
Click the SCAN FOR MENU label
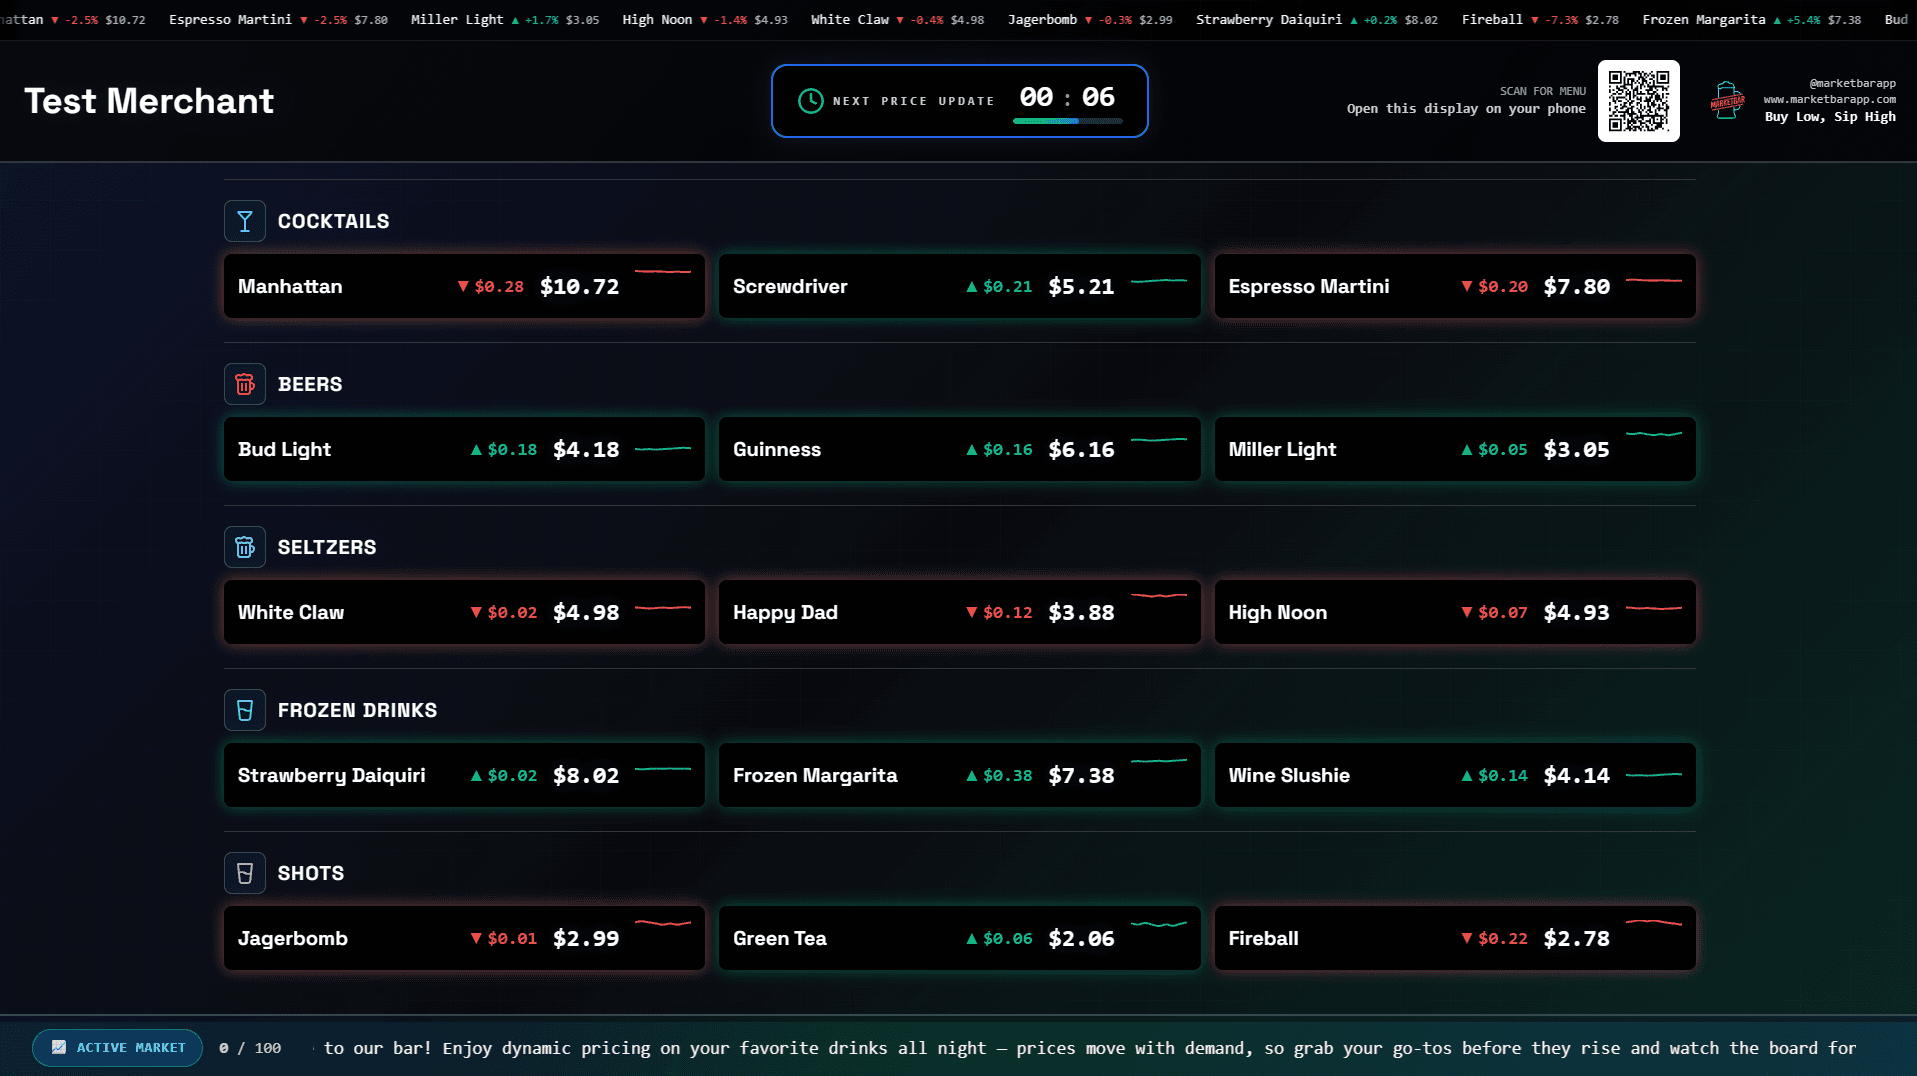click(x=1542, y=91)
